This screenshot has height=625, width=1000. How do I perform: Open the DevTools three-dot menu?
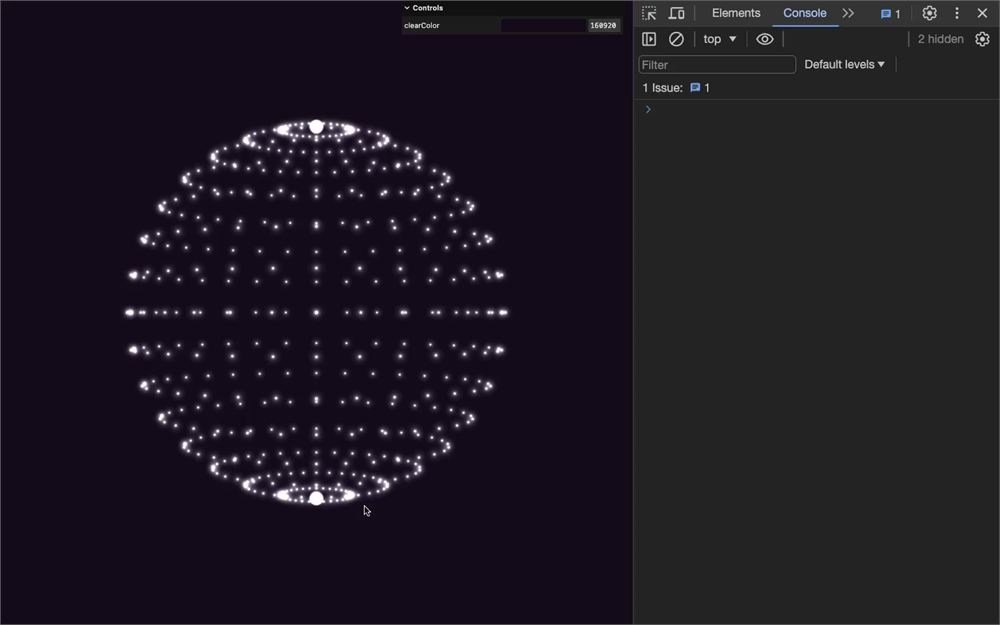[957, 13]
